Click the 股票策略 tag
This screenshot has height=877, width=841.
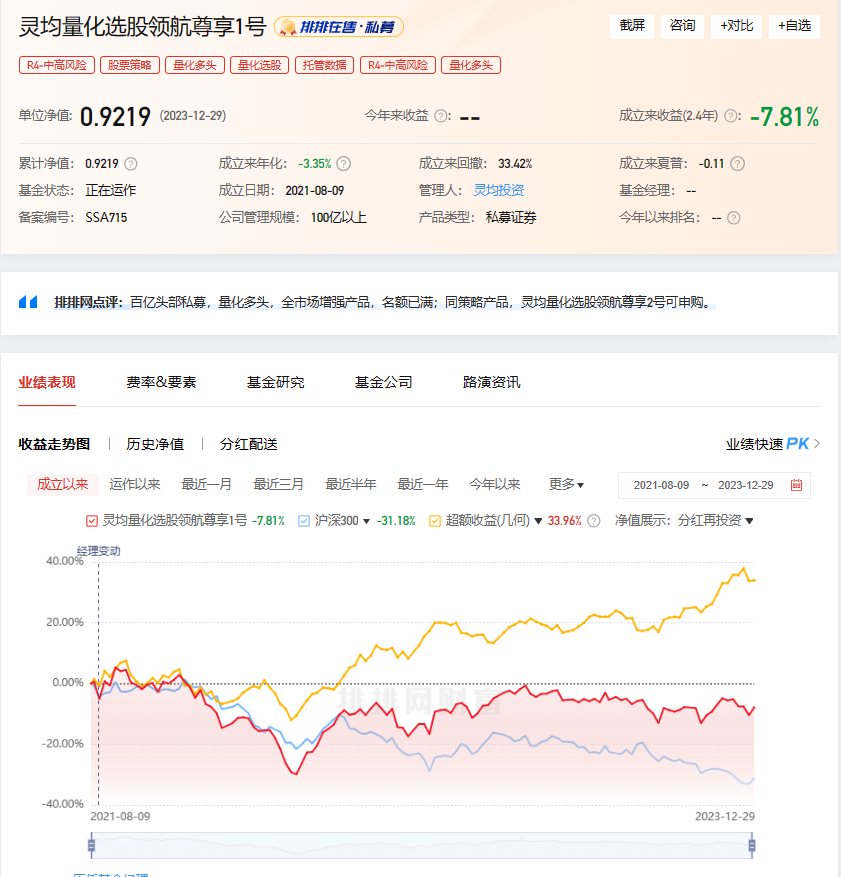[x=130, y=65]
